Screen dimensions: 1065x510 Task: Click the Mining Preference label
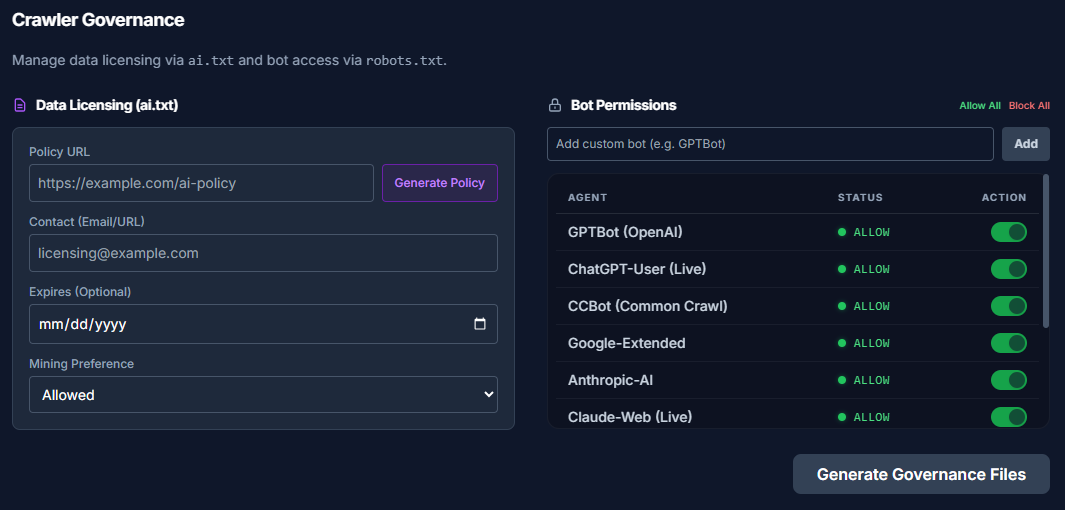click(x=82, y=363)
